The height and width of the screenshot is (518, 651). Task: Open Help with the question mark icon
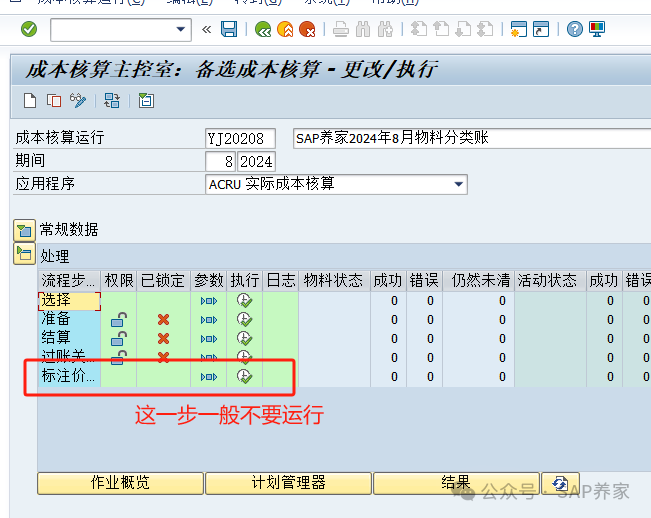click(575, 29)
